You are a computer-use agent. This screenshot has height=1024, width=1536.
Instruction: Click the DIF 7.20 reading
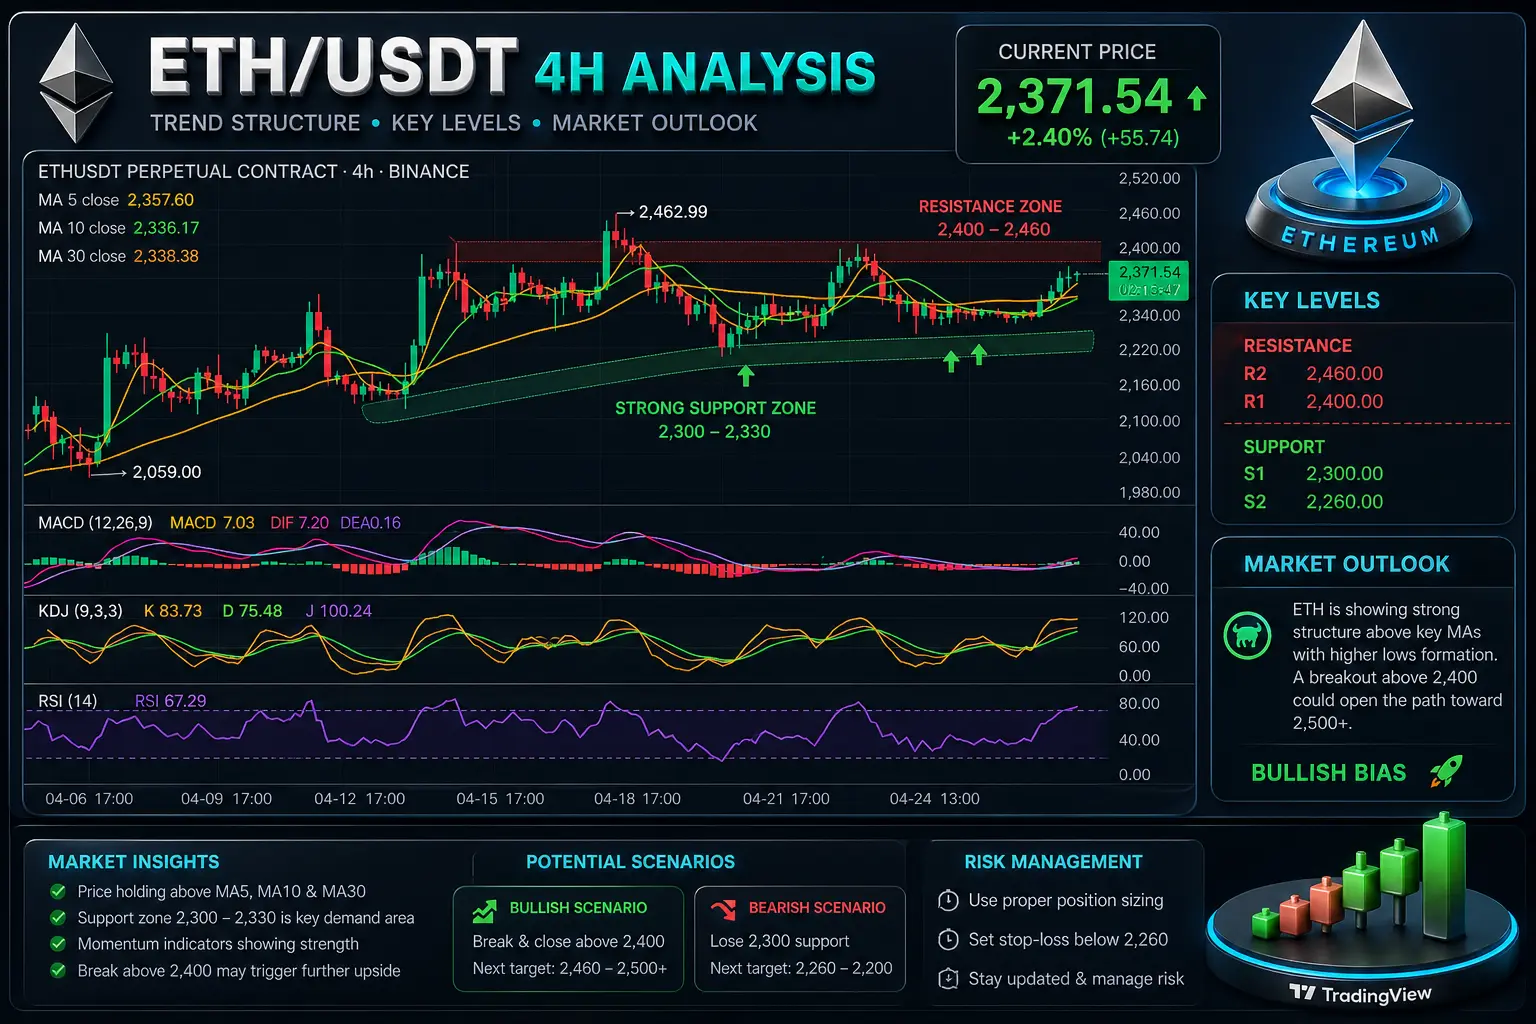[299, 523]
